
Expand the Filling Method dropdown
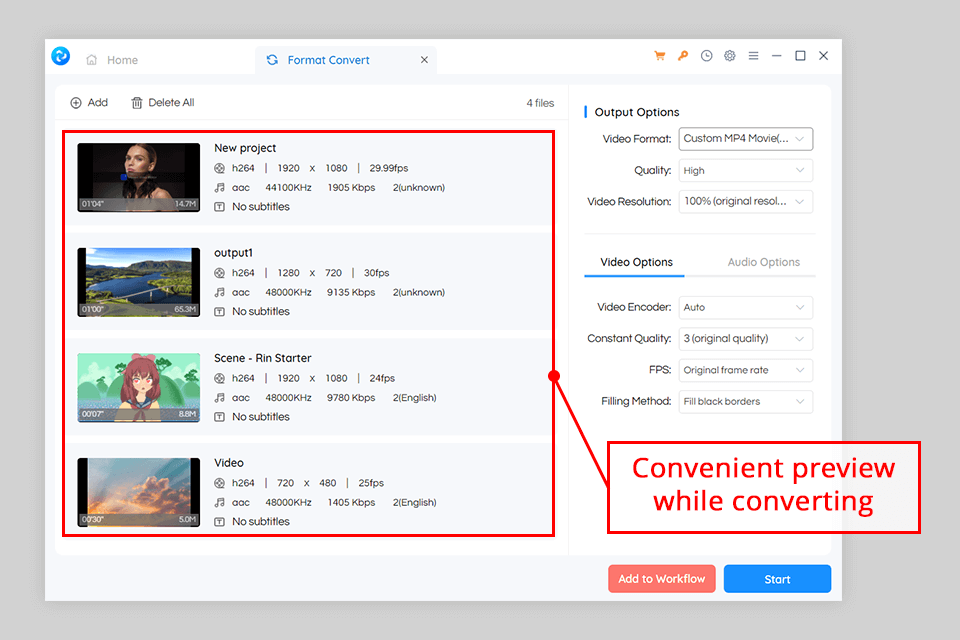coord(746,402)
